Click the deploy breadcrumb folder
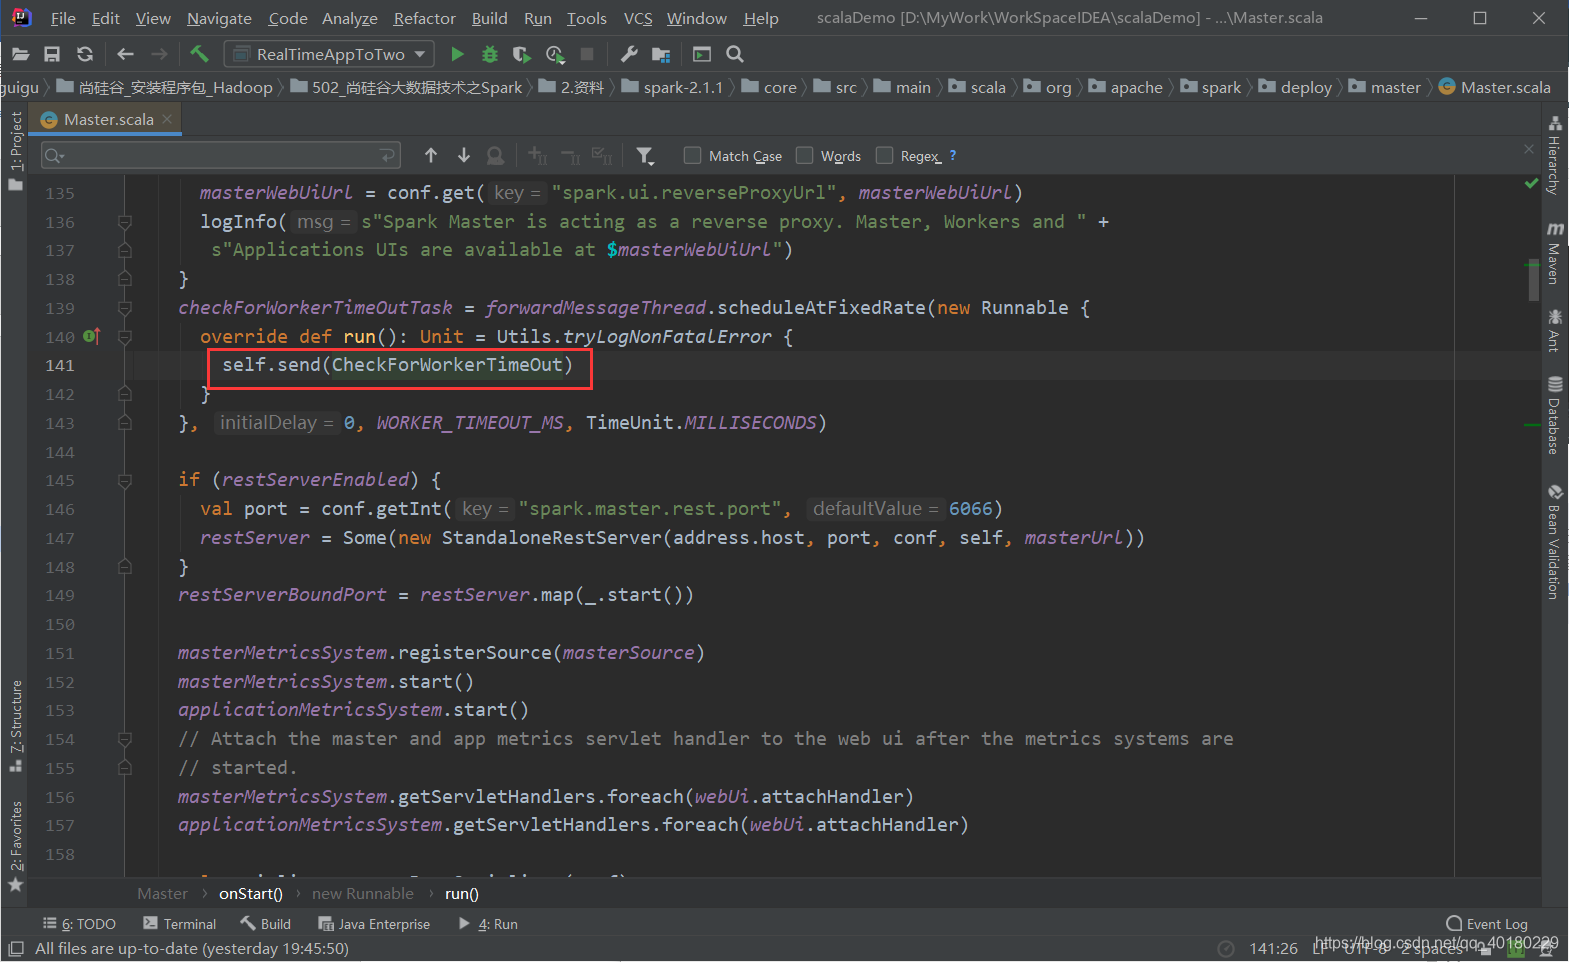 point(1295,87)
